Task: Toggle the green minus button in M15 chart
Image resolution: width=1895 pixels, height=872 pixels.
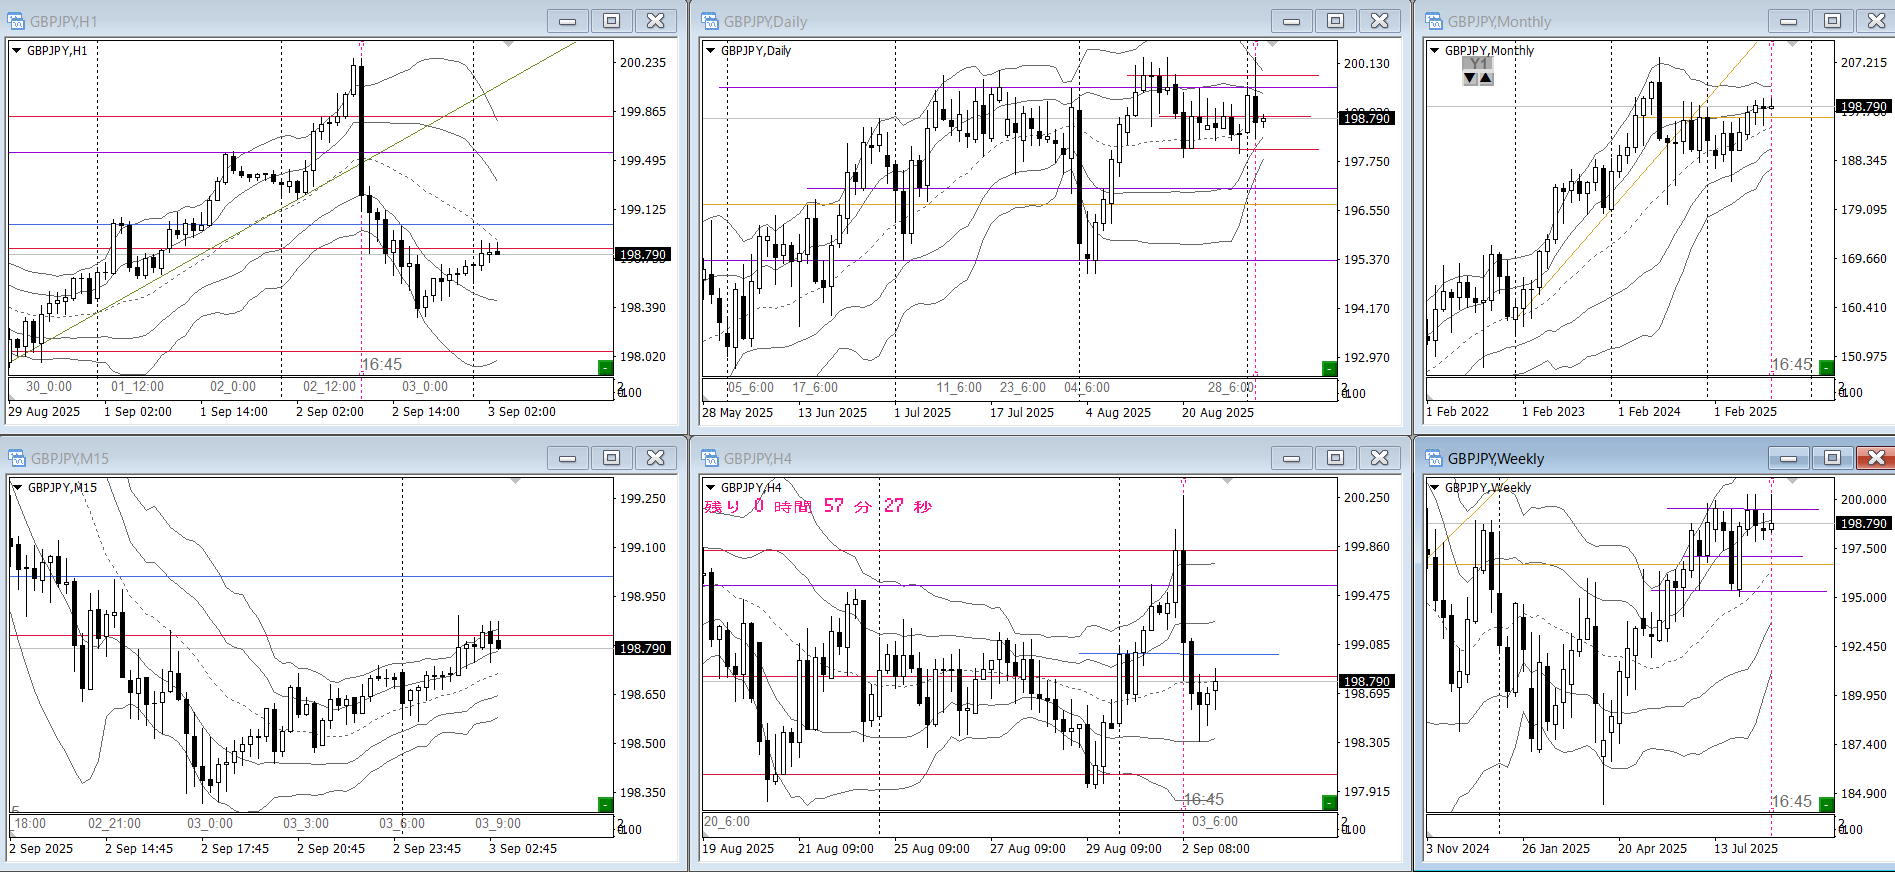Action: [605, 804]
